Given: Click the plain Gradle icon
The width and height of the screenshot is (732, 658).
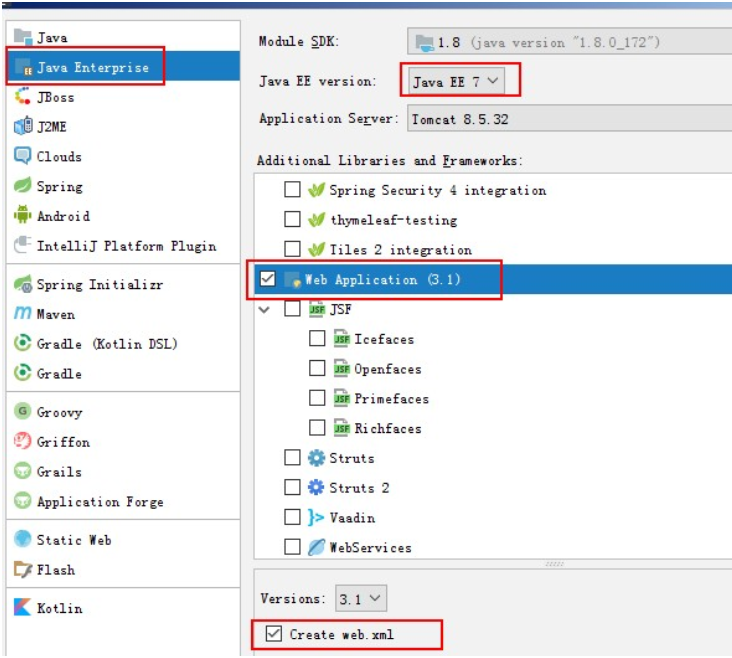Looking at the screenshot, I should pyautogui.click(x=23, y=373).
